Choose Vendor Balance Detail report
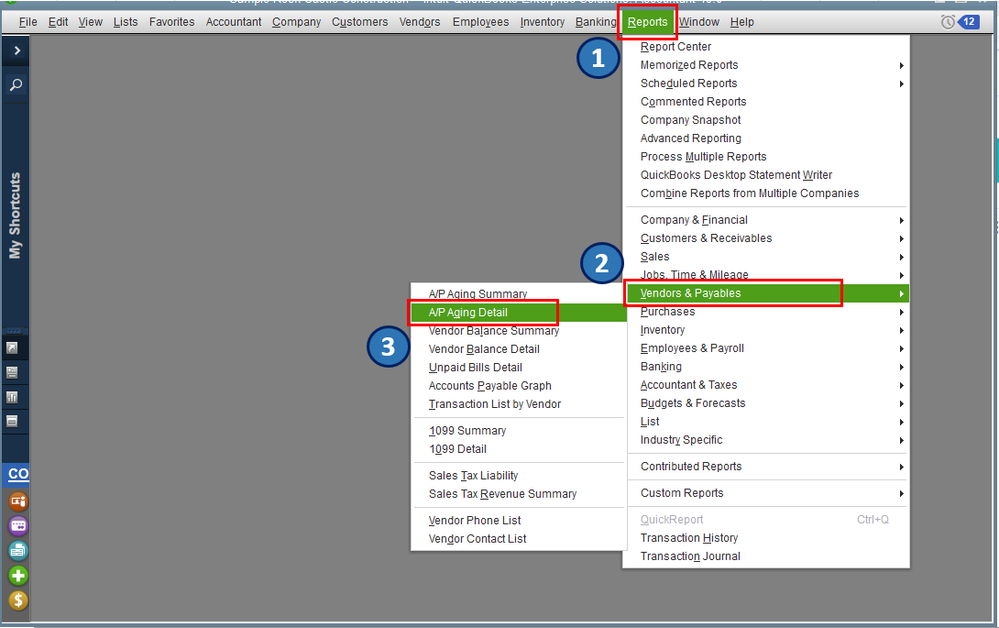Viewport: 999px width, 628px height. (x=519, y=350)
